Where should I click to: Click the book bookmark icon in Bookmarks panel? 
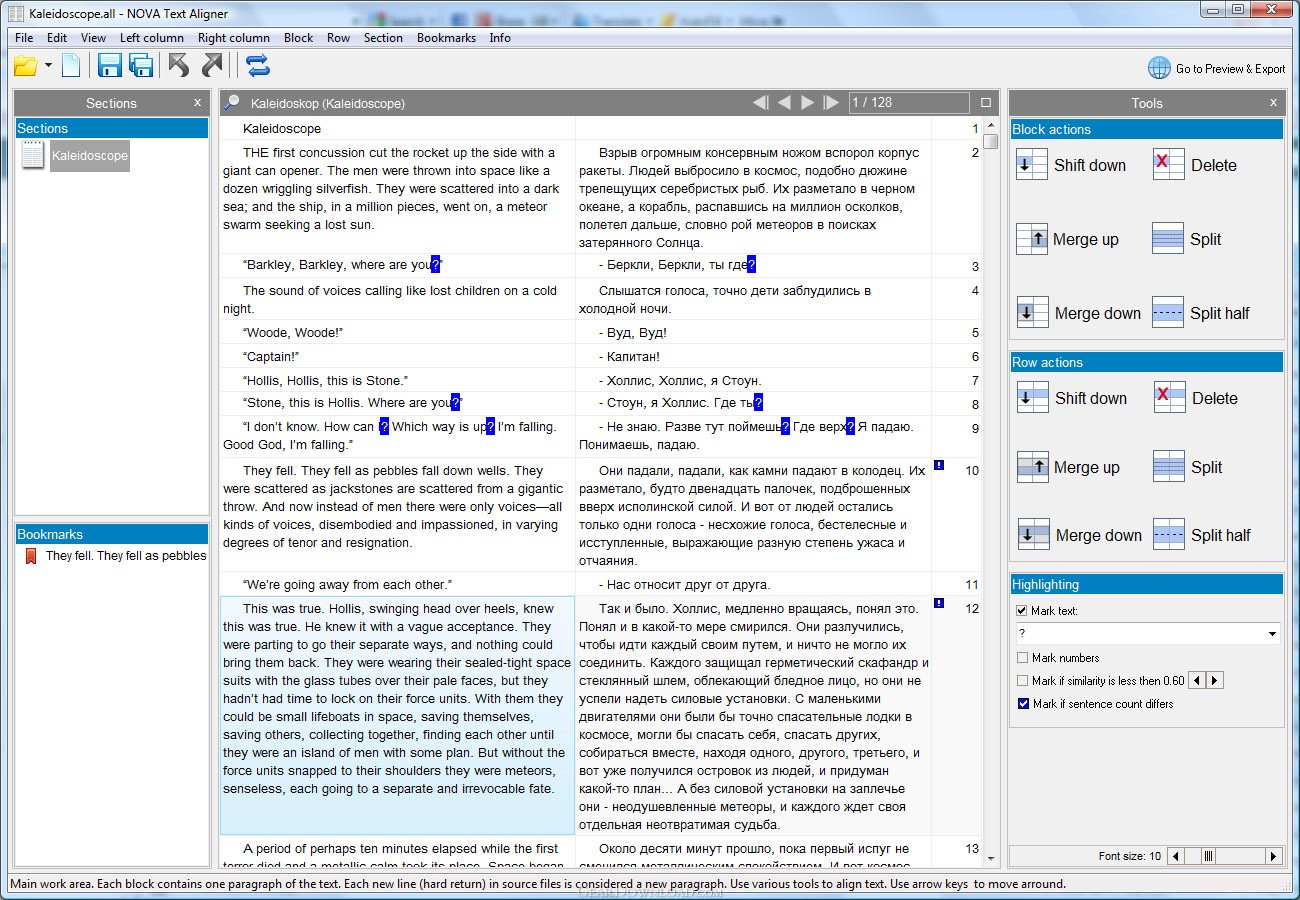pyautogui.click(x=31, y=556)
